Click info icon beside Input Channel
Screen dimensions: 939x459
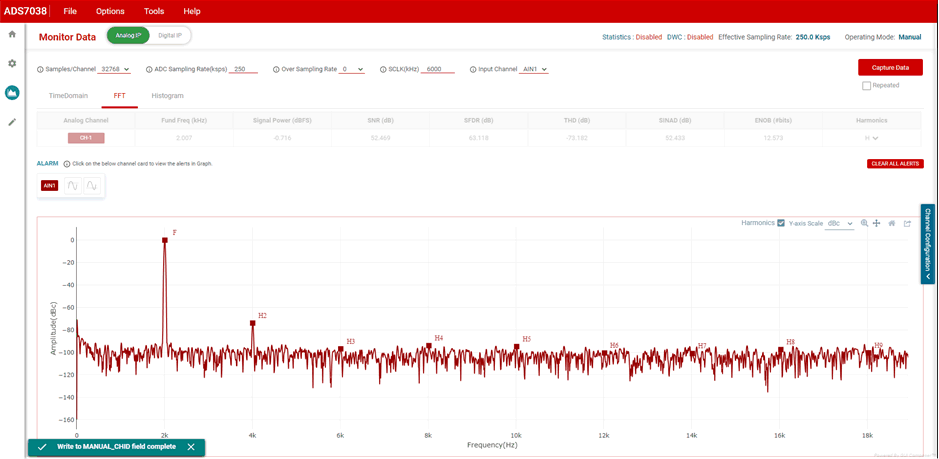[472, 70]
